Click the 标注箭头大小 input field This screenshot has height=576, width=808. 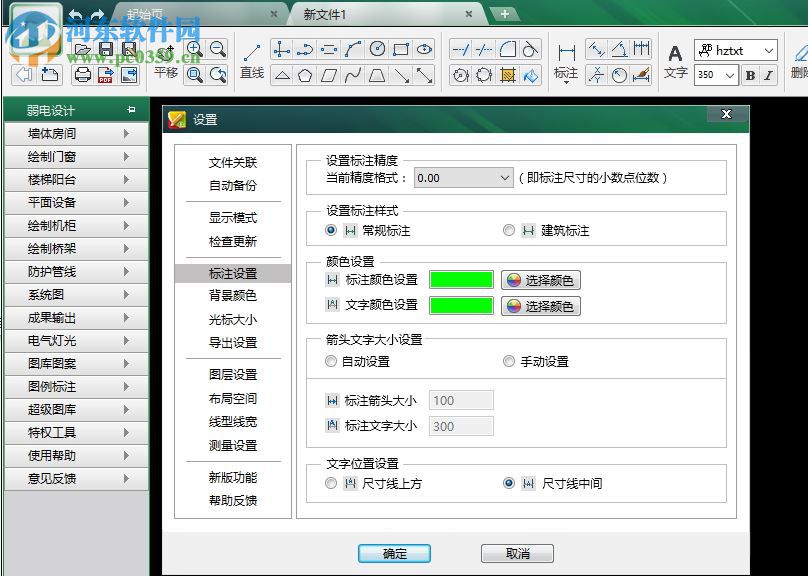(x=460, y=400)
